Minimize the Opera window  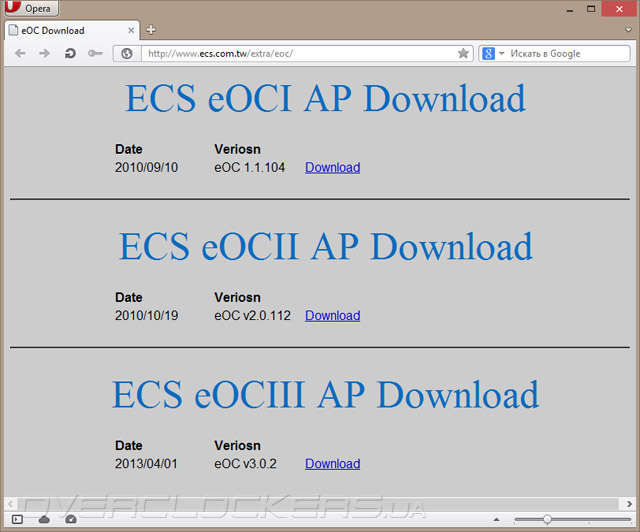570,10
